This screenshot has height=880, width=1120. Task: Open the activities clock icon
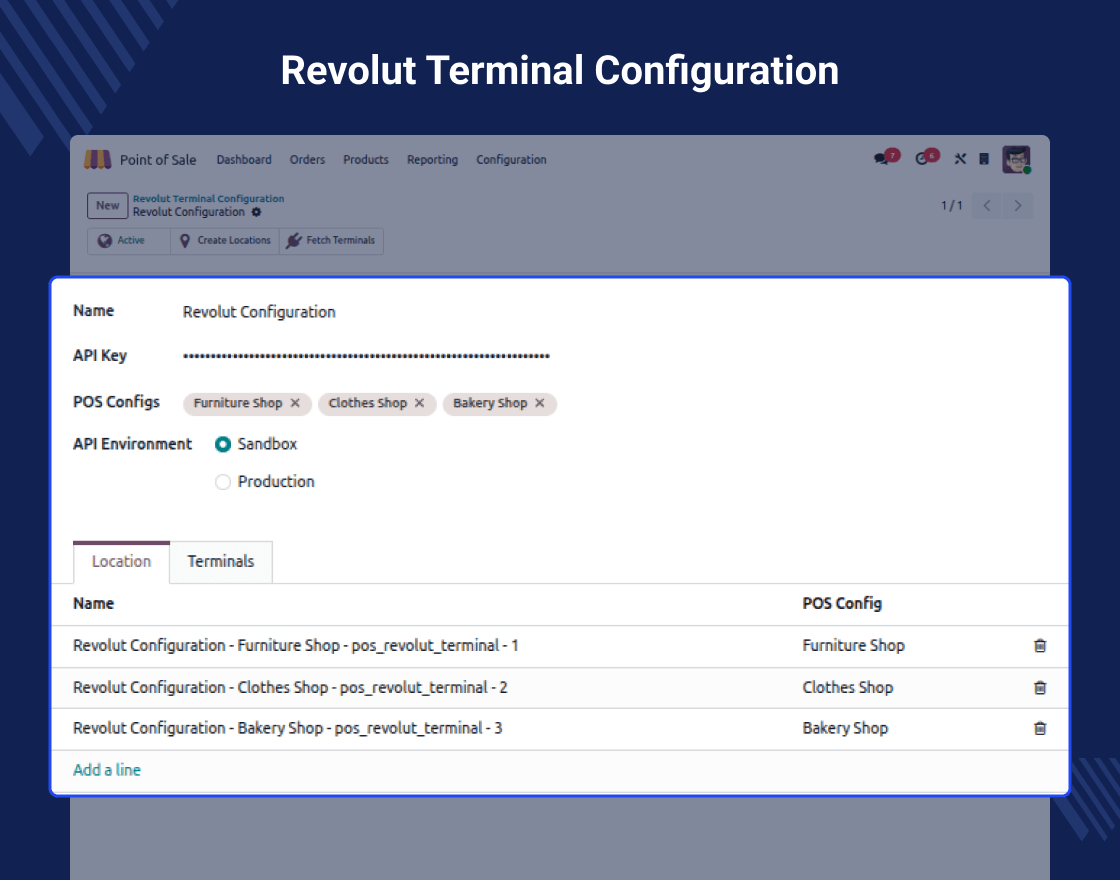(921, 159)
